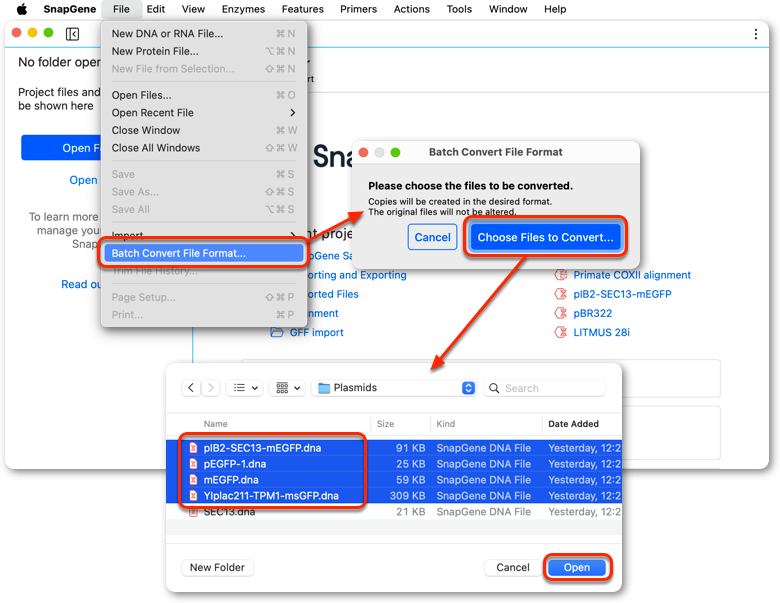Open the Edit menu
780x603 pixels.
click(x=156, y=9)
